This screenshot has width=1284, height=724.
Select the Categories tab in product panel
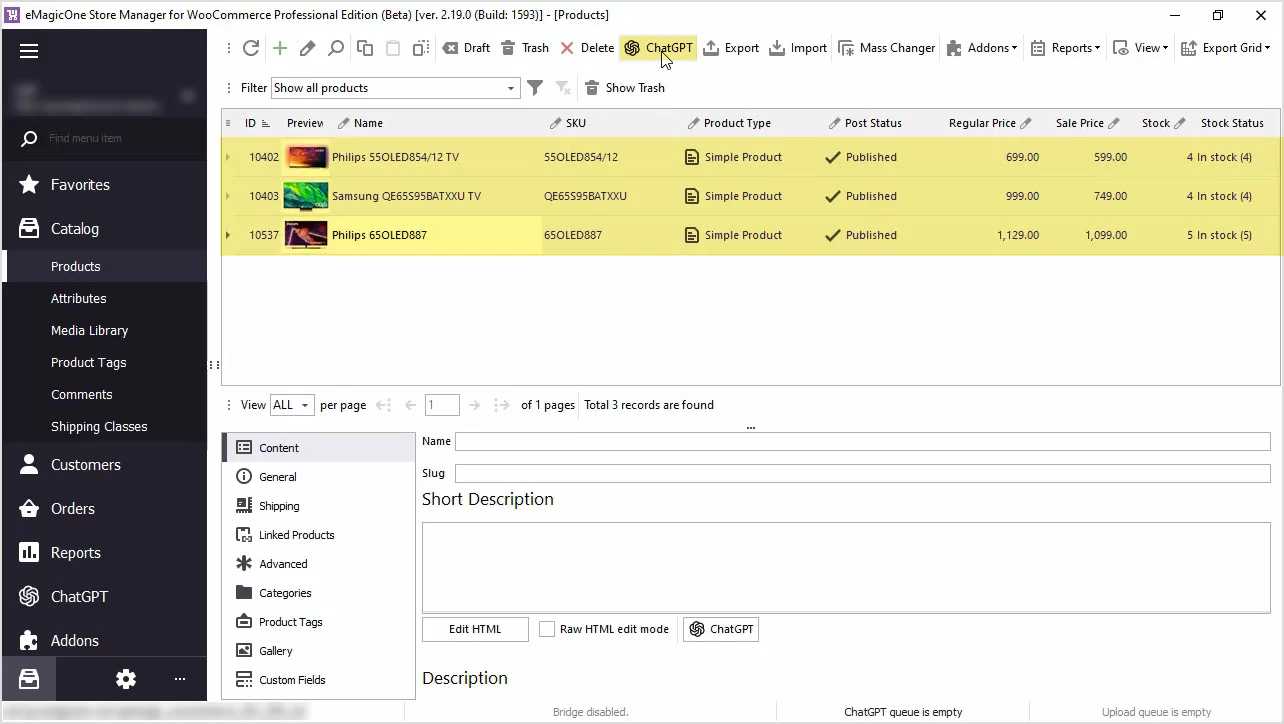[284, 593]
